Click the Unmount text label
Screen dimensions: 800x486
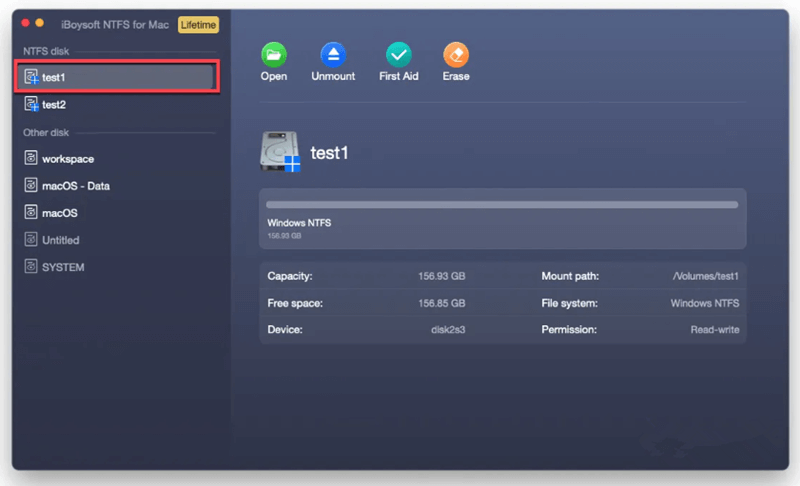tap(333, 76)
